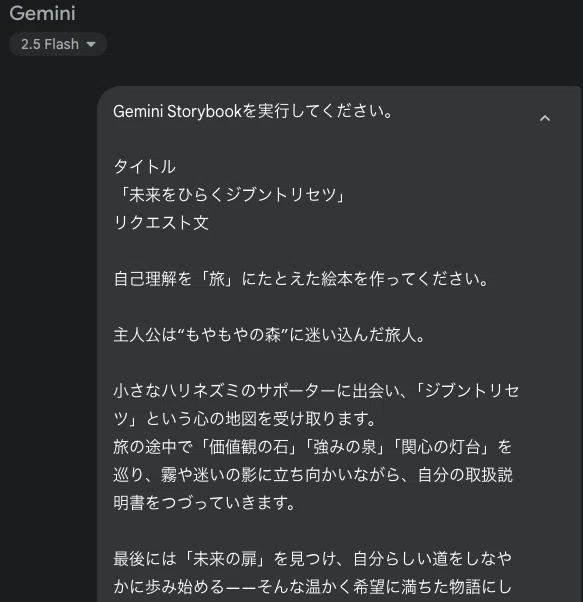
Task: Click the sentence starting with '自己理解を'
Action: [301, 279]
